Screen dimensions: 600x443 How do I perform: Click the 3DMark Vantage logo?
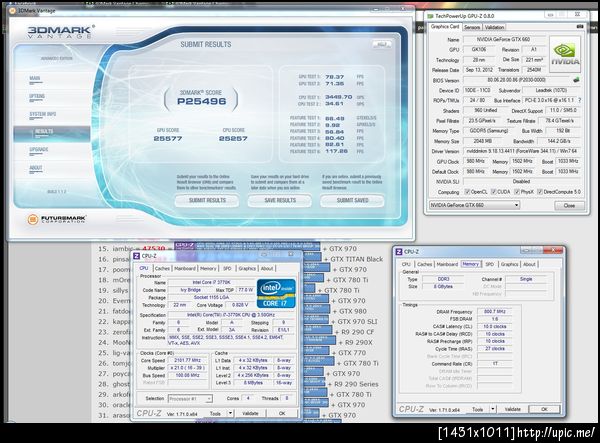(60, 32)
